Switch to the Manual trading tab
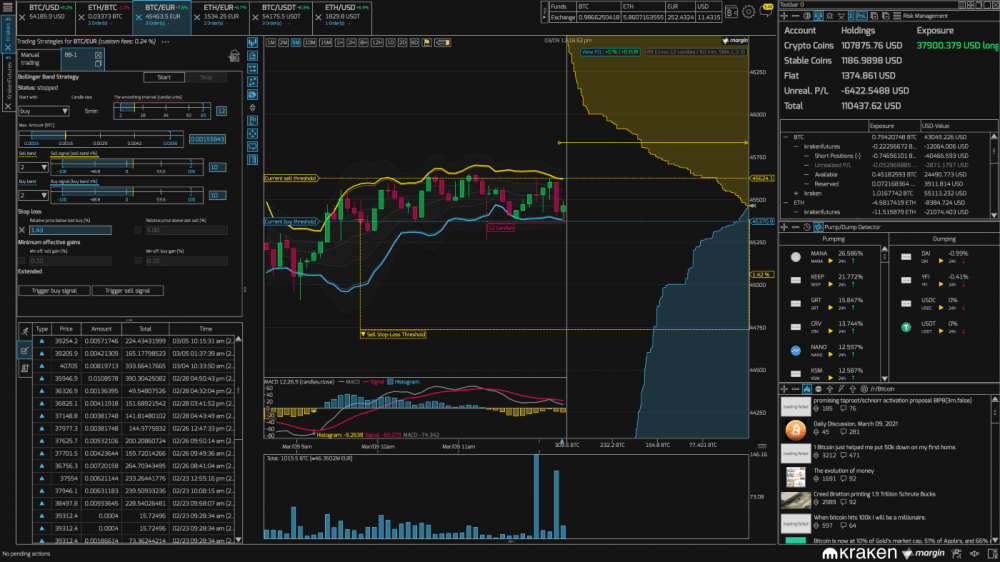 pyautogui.click(x=31, y=59)
